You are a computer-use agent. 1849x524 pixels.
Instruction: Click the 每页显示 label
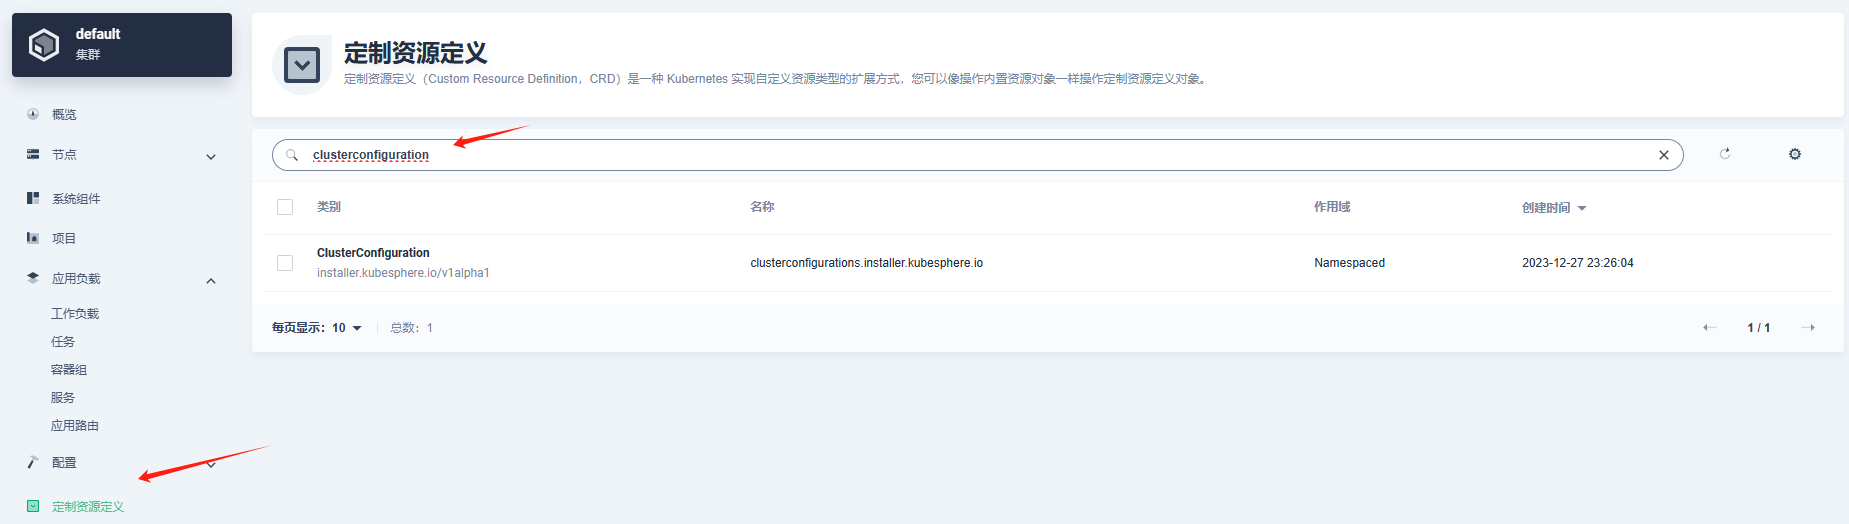[x=298, y=328]
